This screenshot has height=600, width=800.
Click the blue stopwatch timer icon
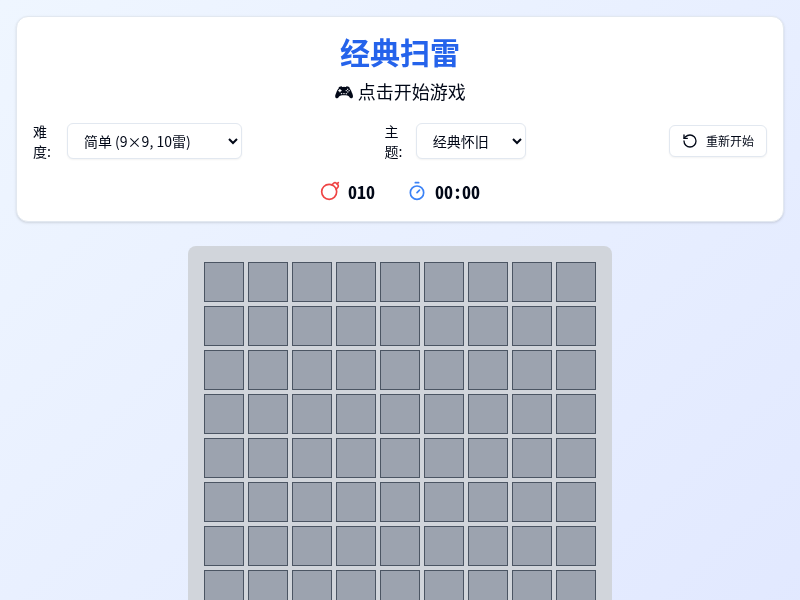pos(417,191)
